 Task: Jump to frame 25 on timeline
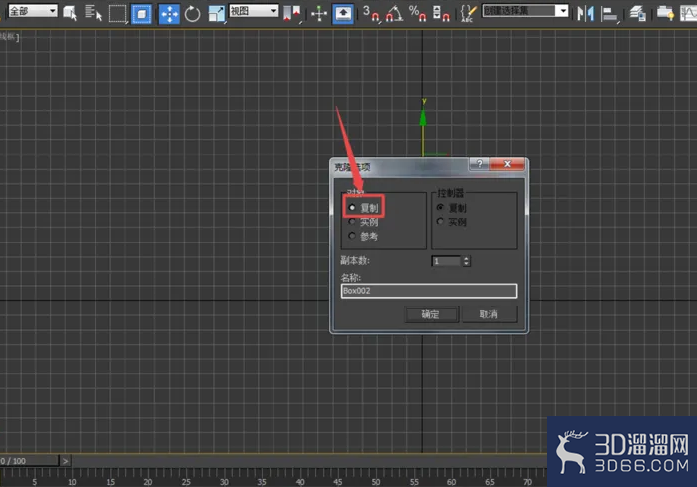pyautogui.click(x=186, y=482)
